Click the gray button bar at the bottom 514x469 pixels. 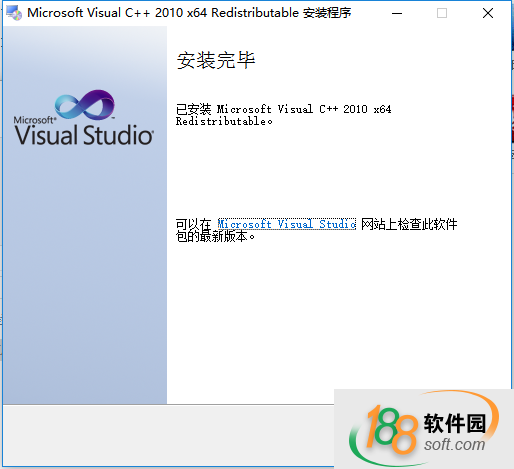(168, 435)
